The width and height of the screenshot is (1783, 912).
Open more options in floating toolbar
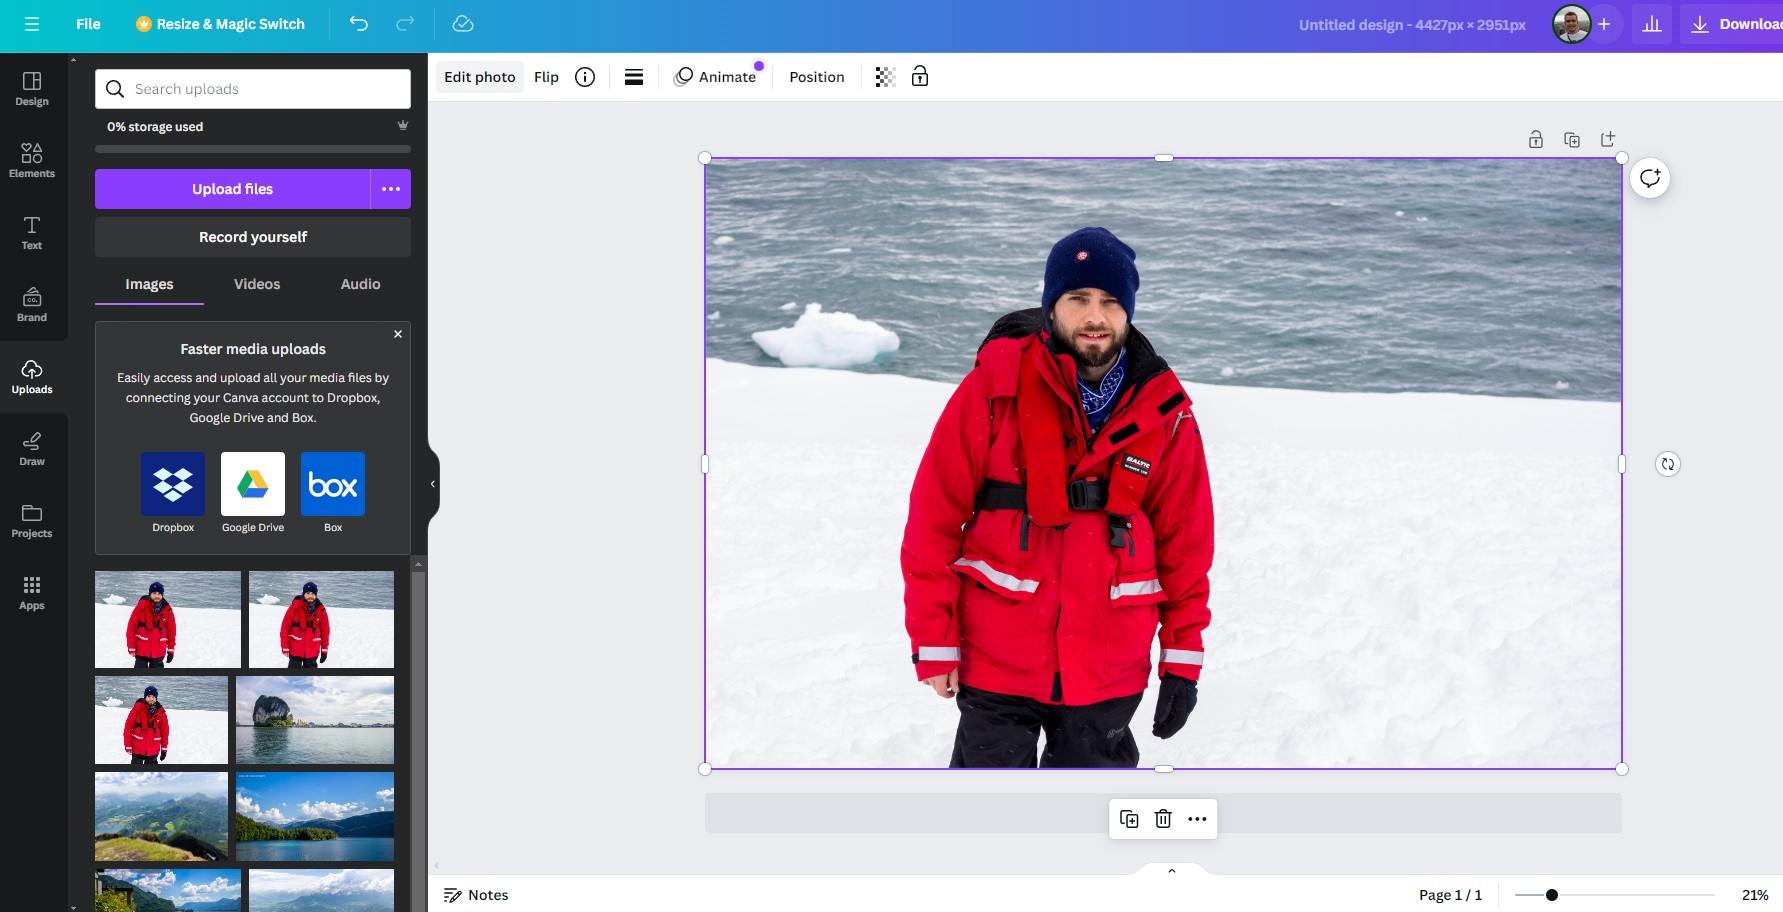pos(1197,819)
